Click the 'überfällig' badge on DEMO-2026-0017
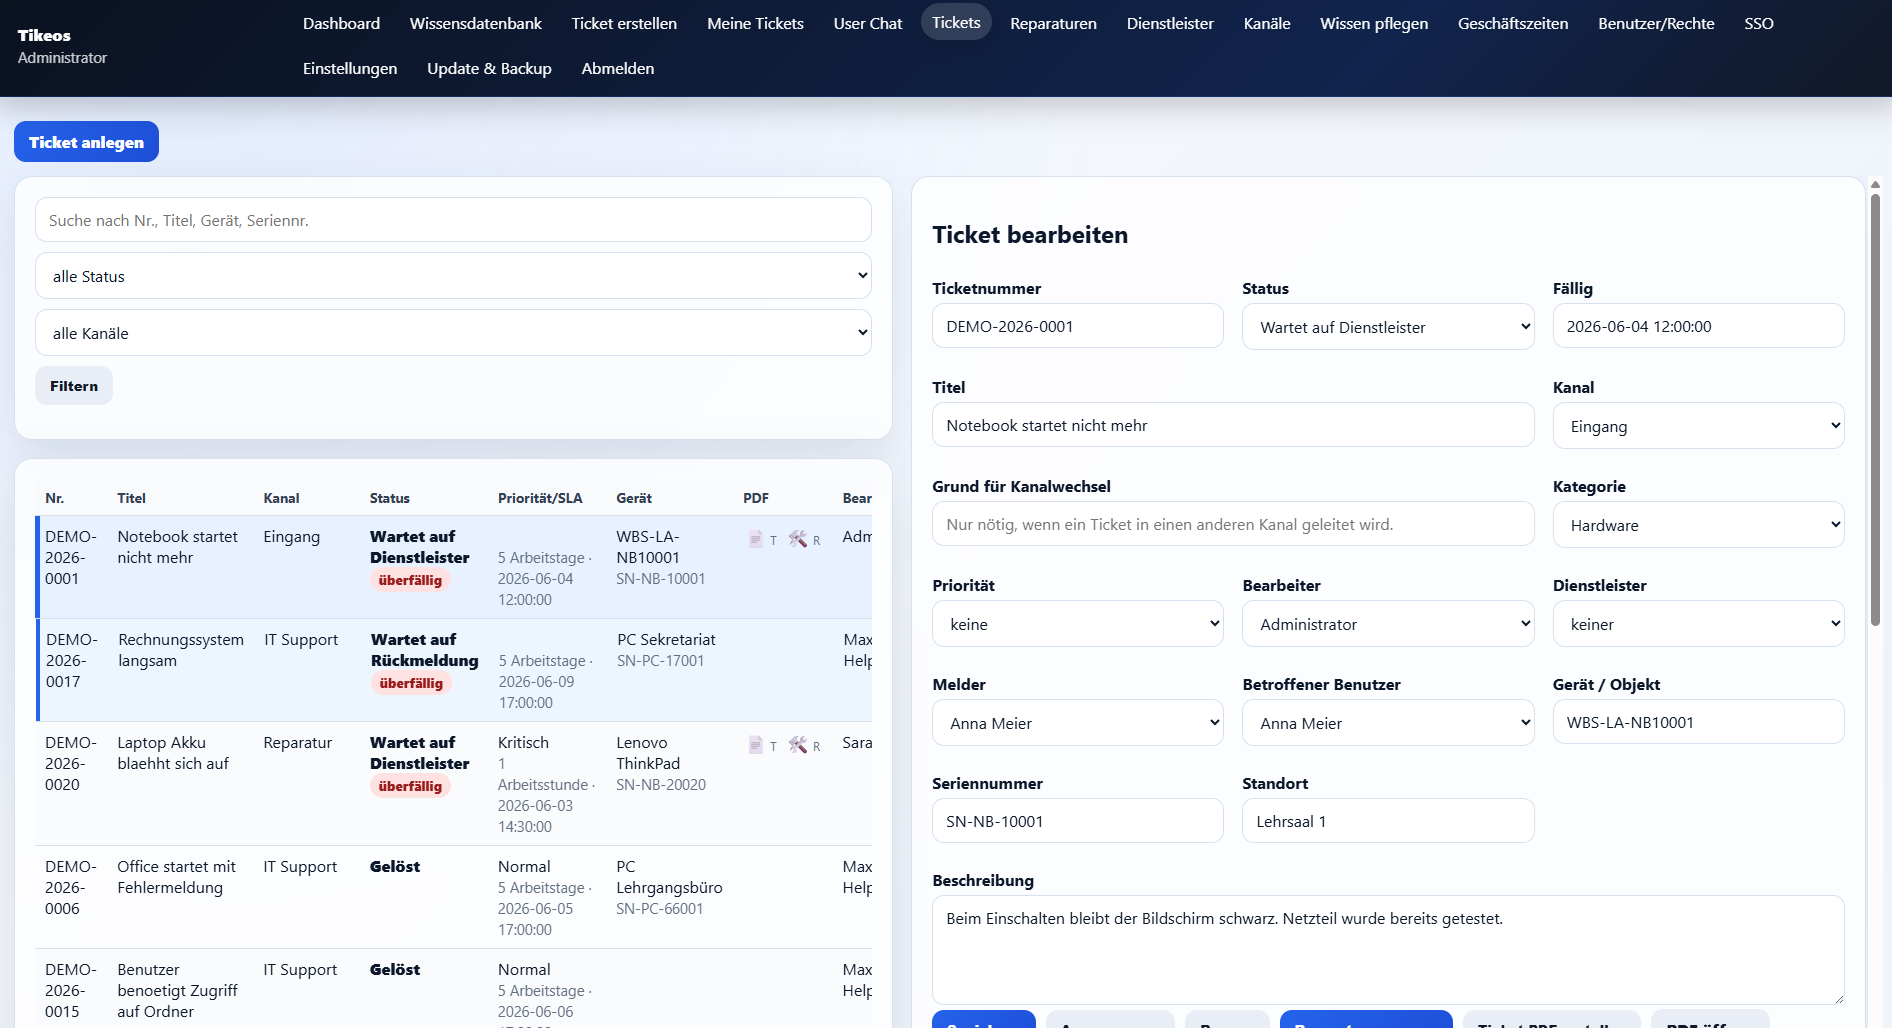The width and height of the screenshot is (1892, 1028). tap(411, 683)
